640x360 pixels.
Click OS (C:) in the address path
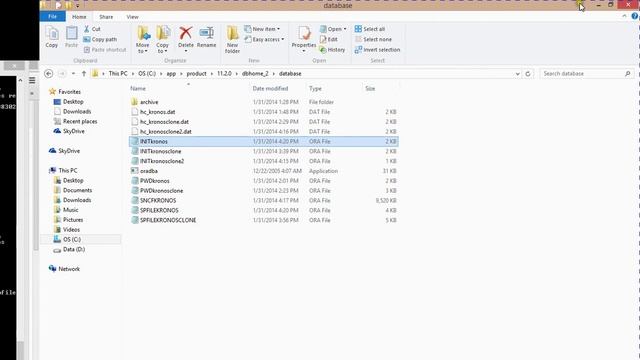(x=147, y=74)
